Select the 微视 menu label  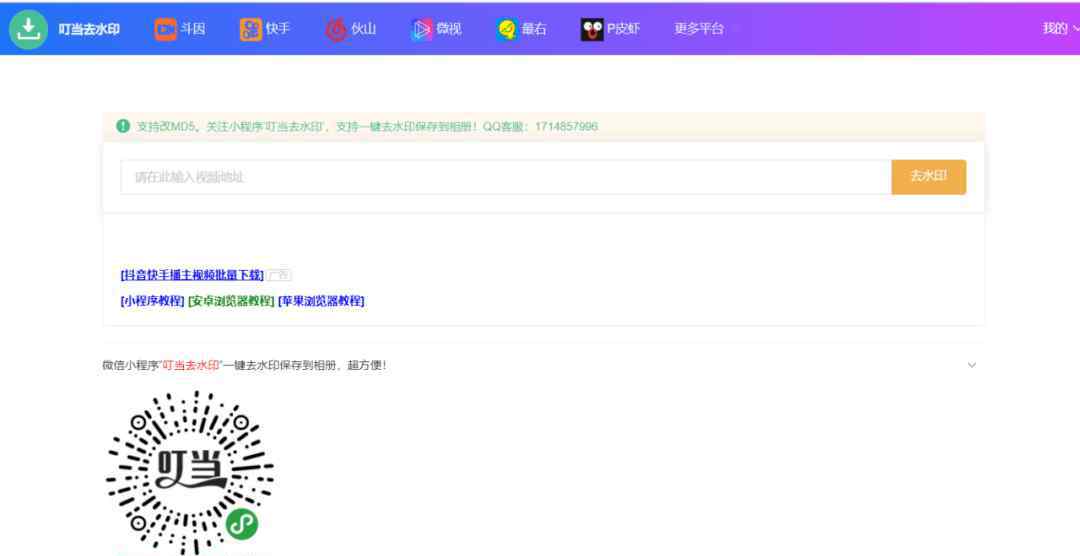click(448, 29)
